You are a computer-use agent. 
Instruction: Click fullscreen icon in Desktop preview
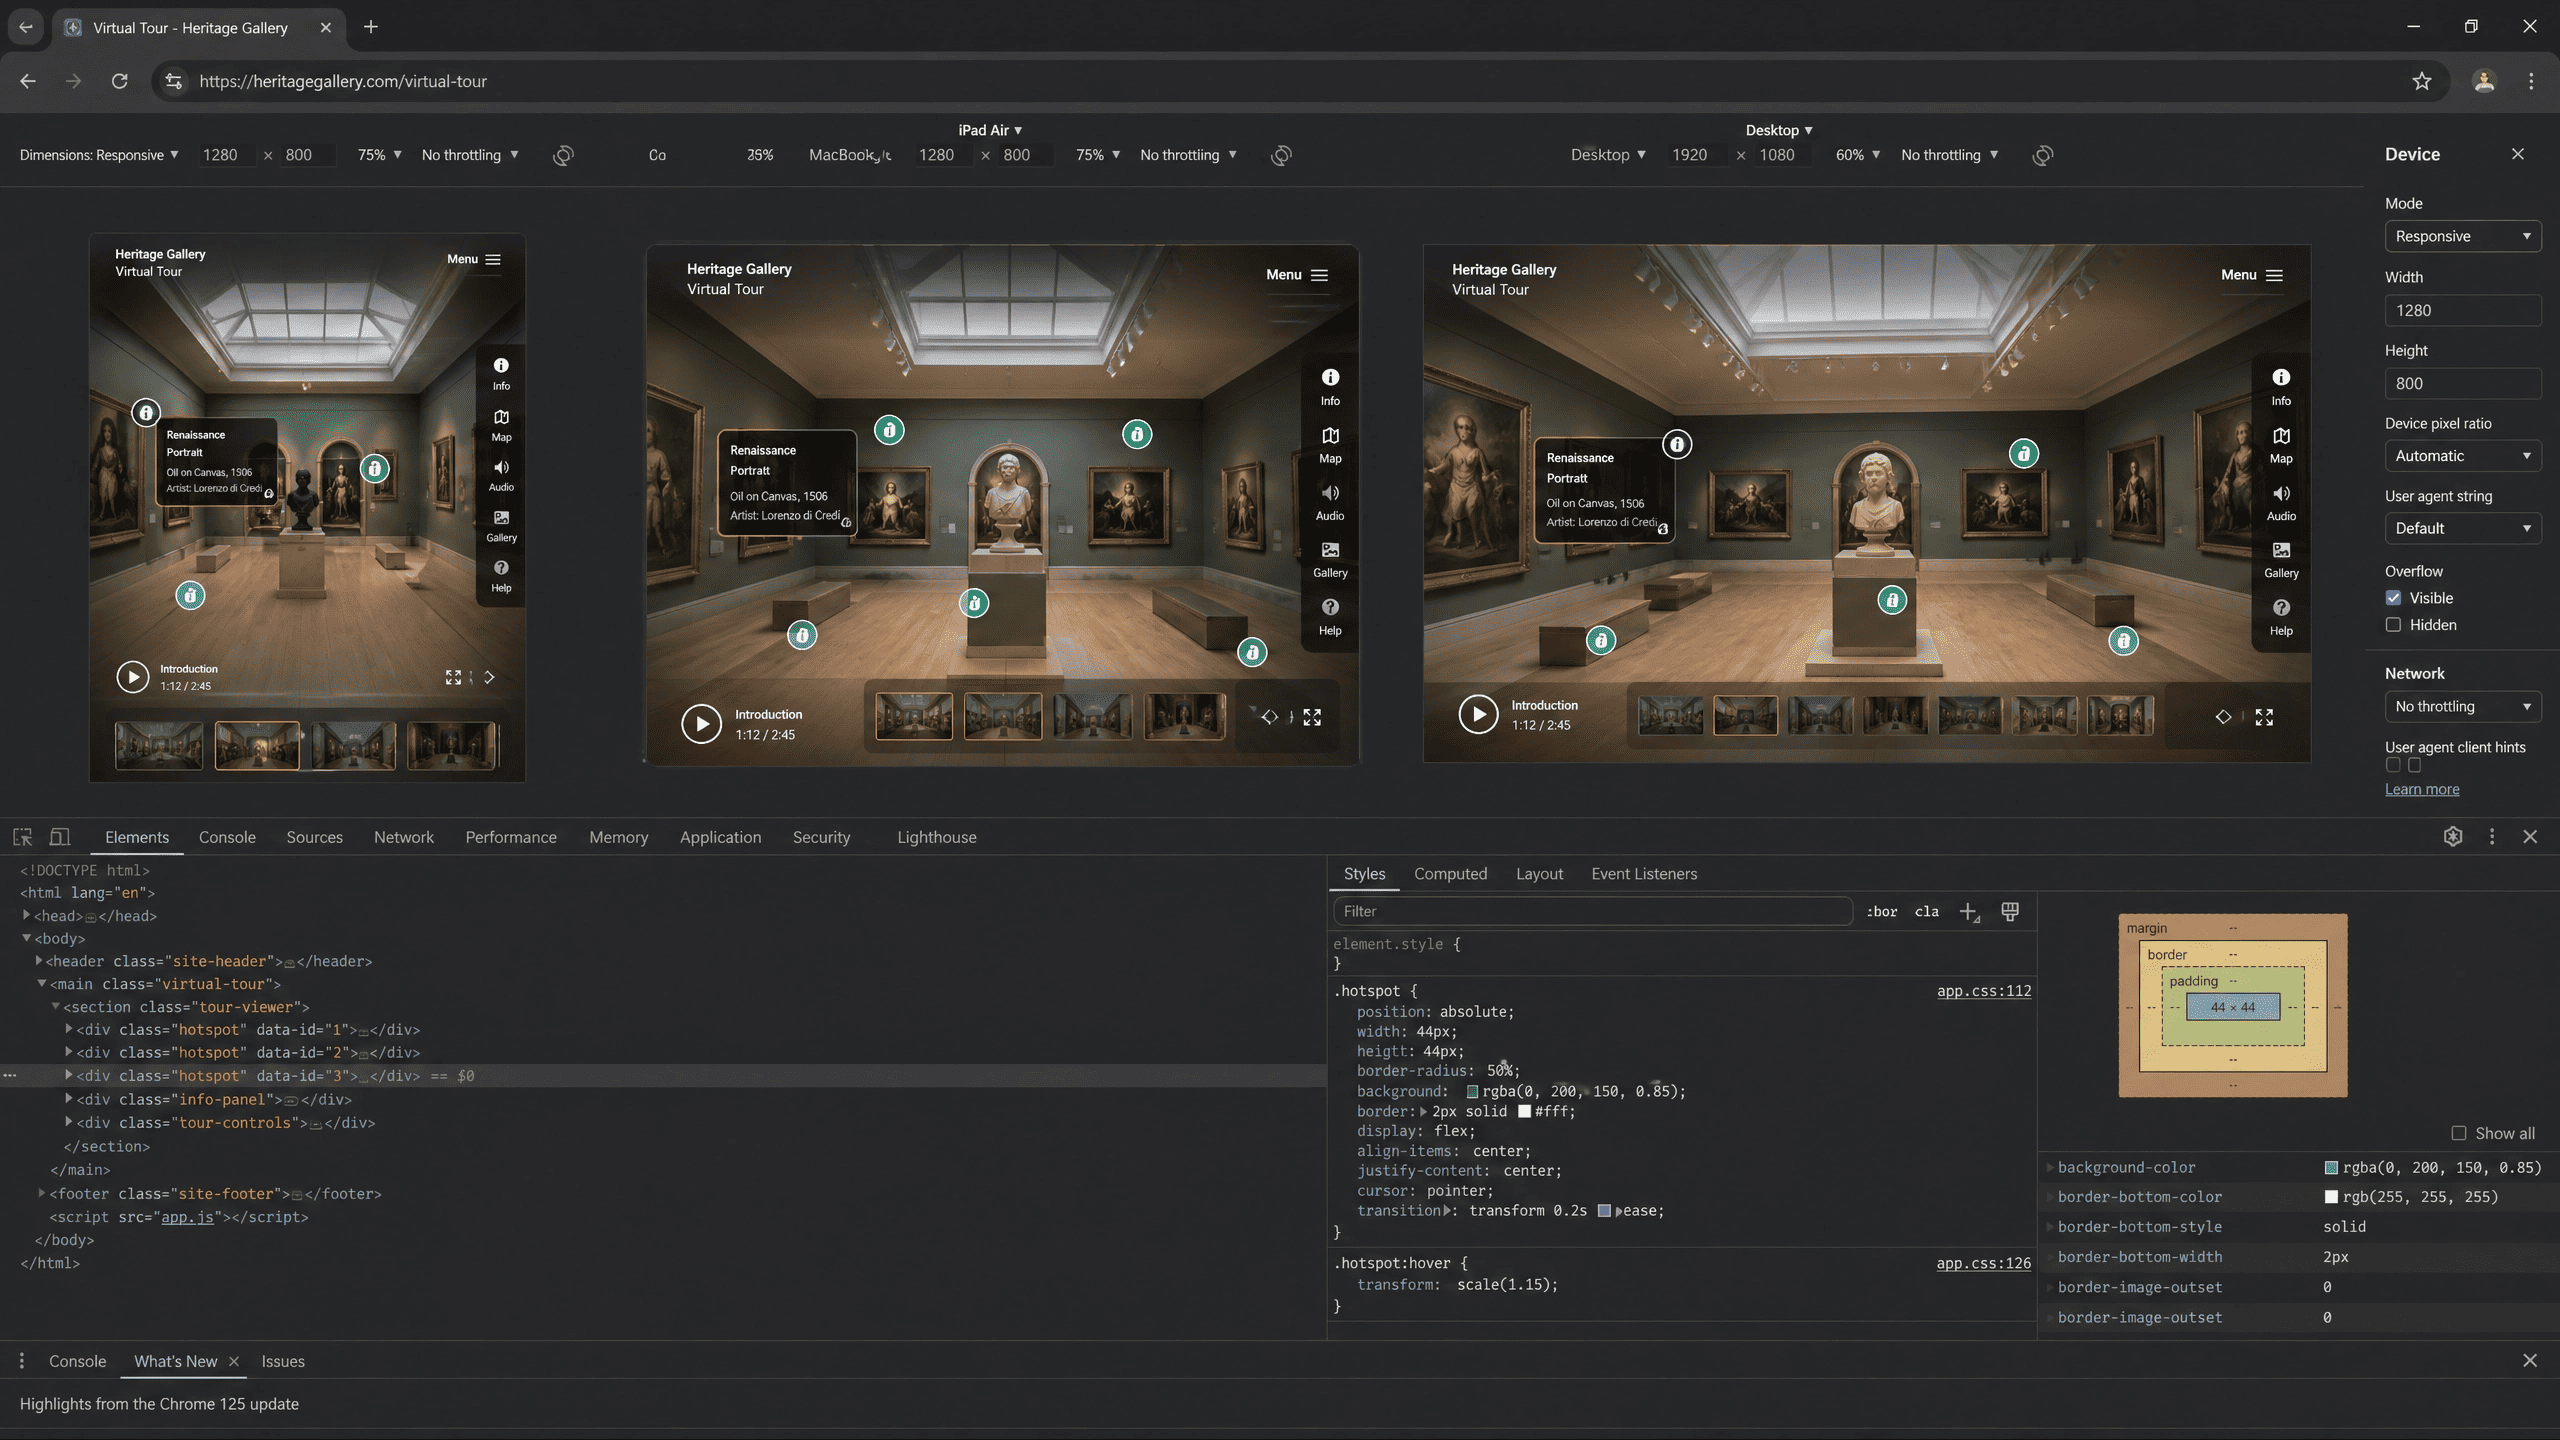[x=2265, y=717]
